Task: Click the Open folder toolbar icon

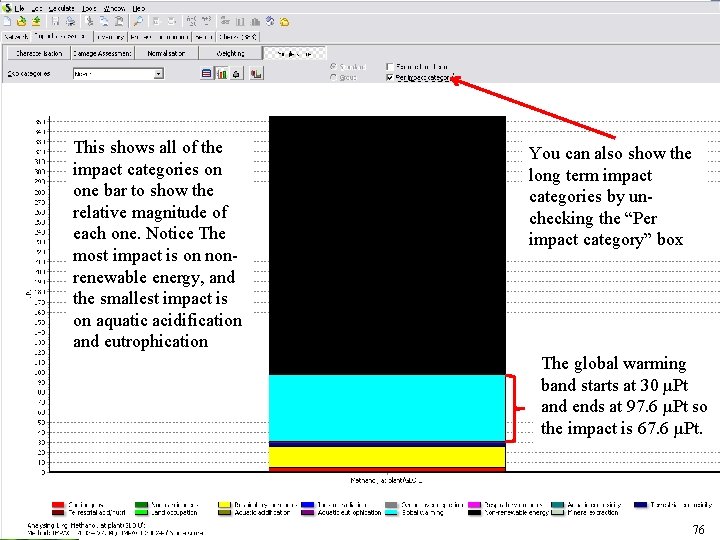Action: click(x=22, y=21)
